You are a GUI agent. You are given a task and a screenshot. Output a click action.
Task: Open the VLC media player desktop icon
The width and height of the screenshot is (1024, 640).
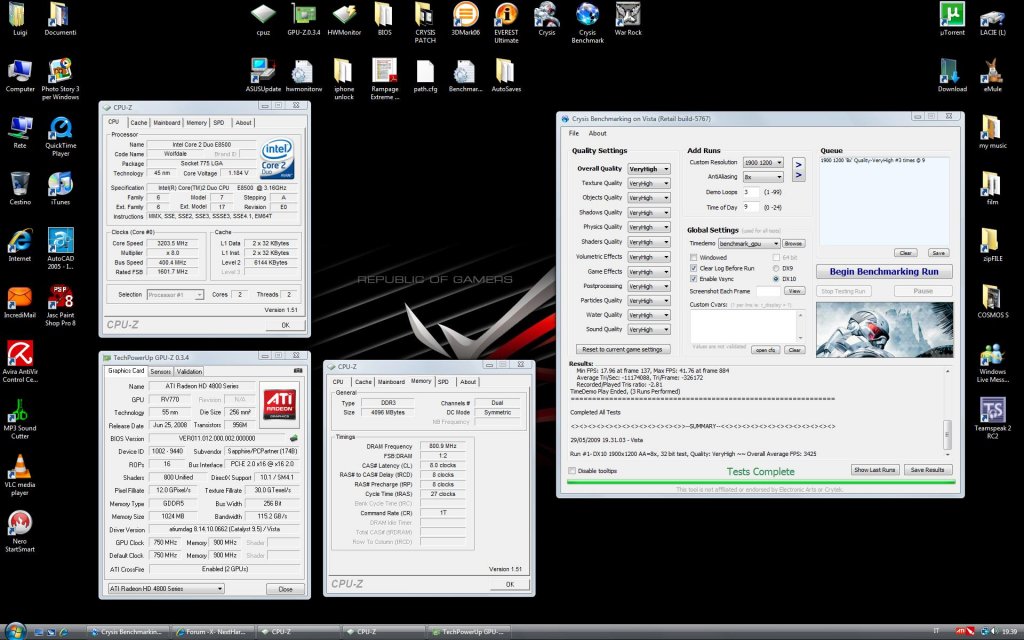point(20,475)
